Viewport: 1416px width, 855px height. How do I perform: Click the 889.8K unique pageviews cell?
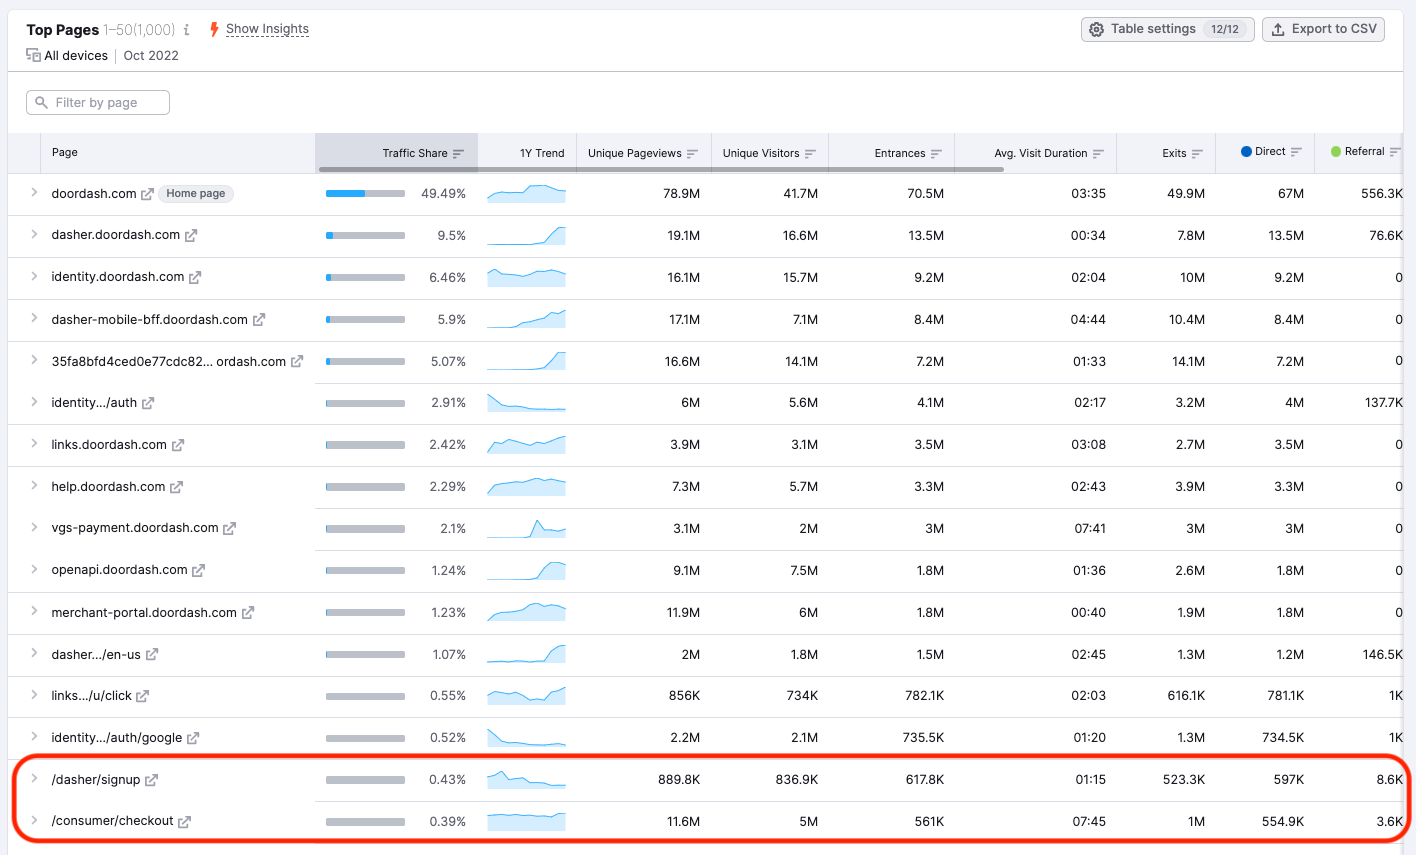pyautogui.click(x=679, y=780)
